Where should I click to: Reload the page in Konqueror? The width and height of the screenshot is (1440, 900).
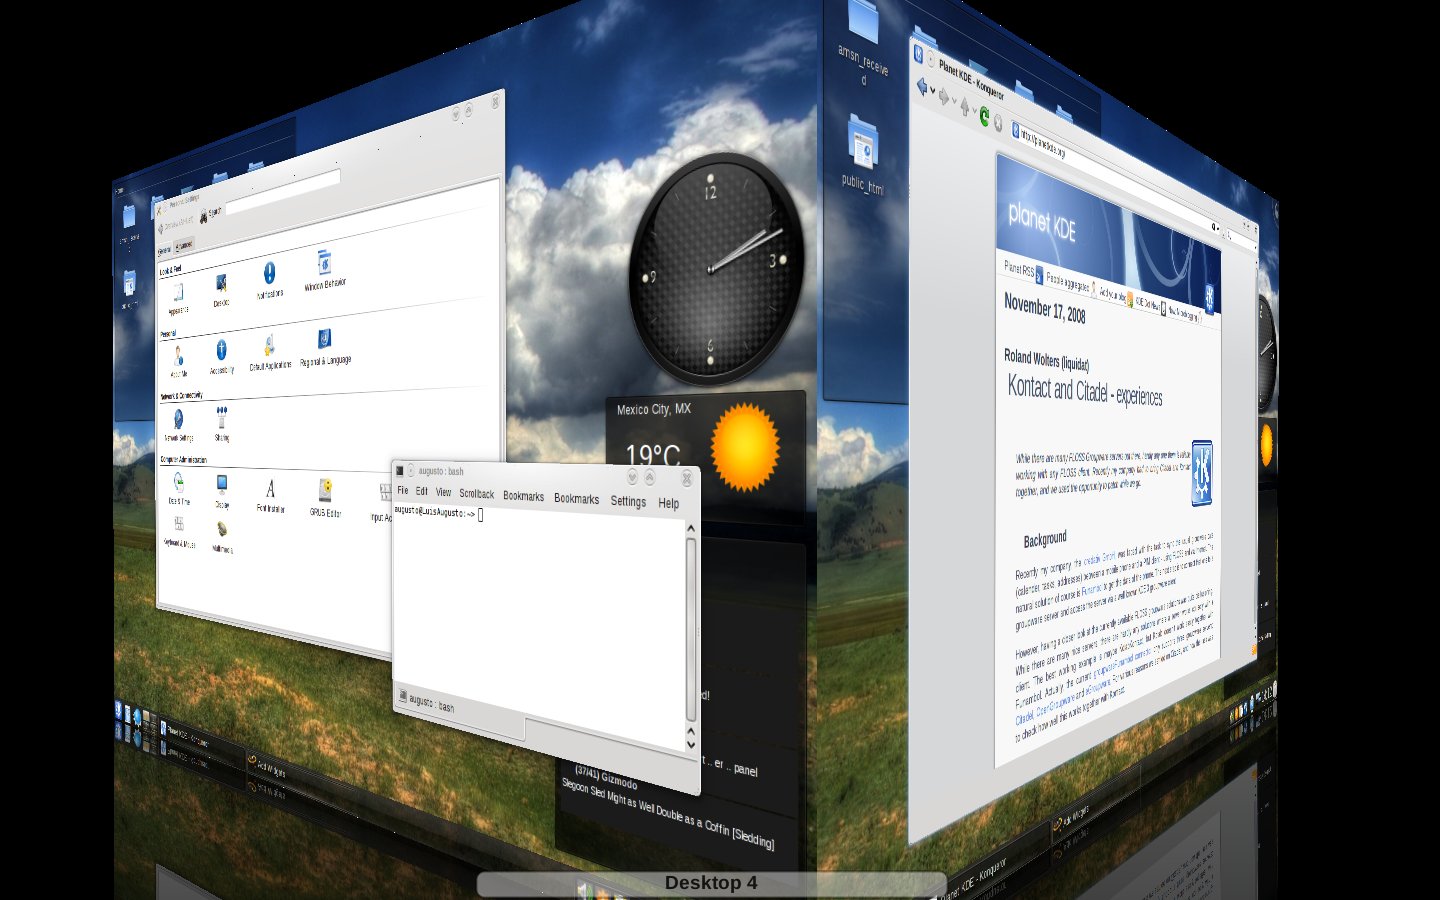pyautogui.click(x=984, y=117)
